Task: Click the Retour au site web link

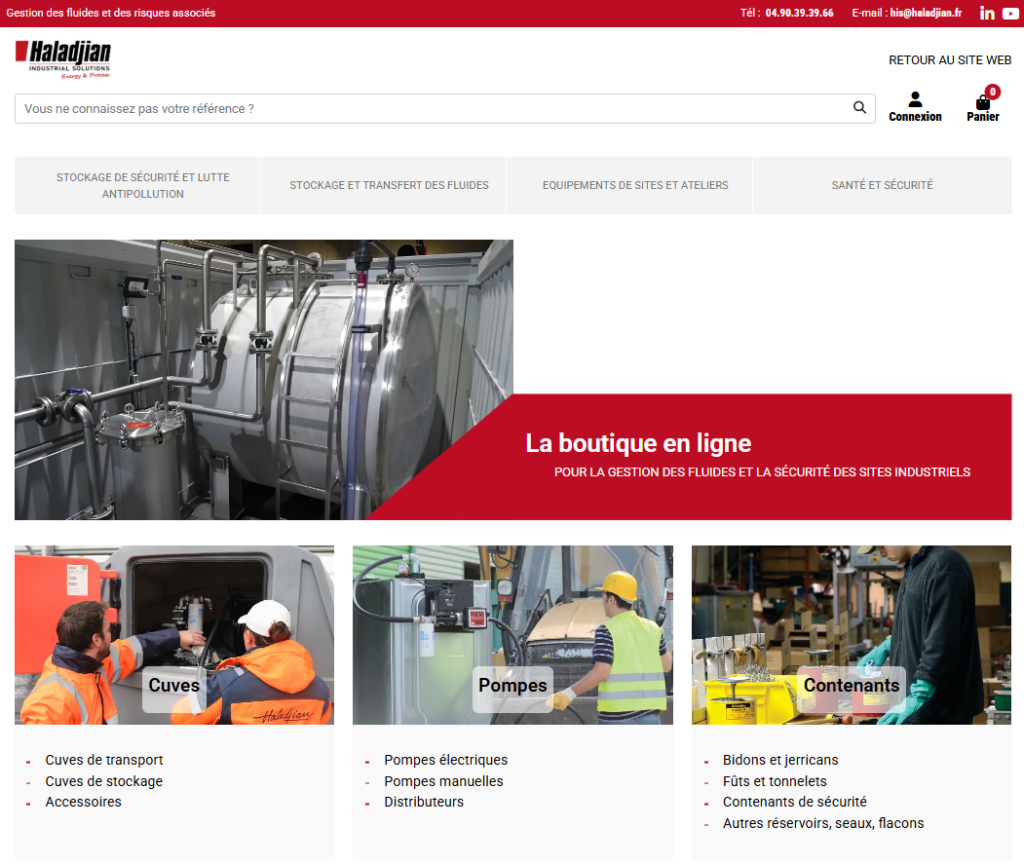Action: (x=949, y=60)
